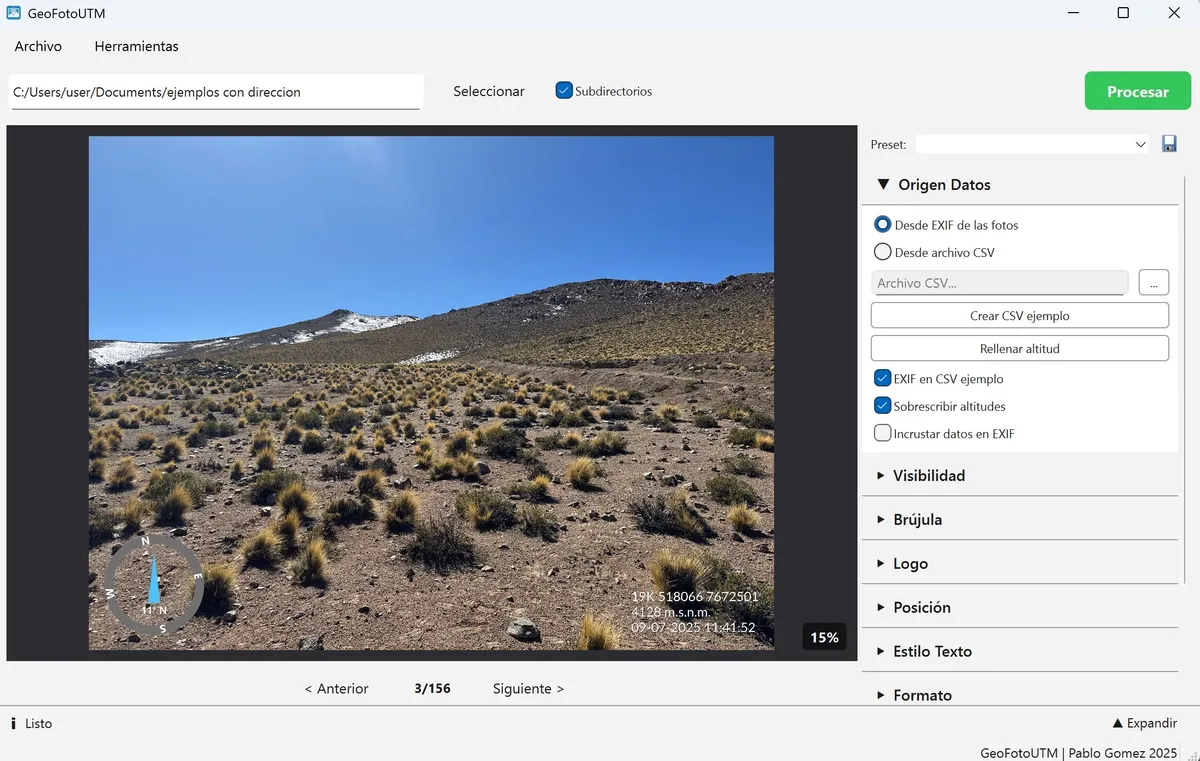Close the GeoFotoUTM window

point(1174,13)
